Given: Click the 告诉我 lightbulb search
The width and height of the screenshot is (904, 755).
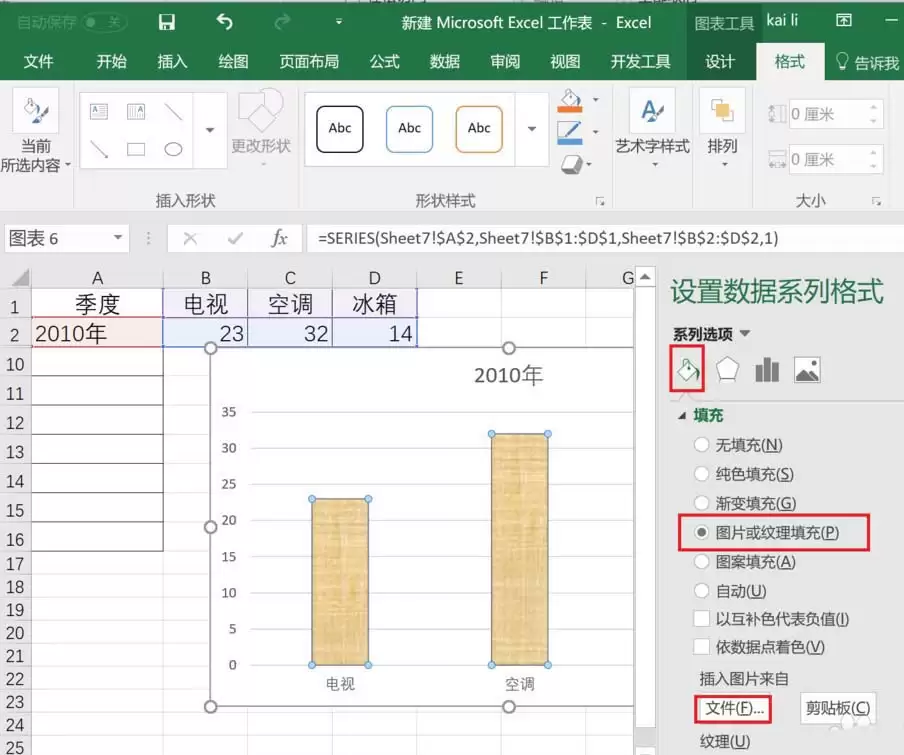Looking at the screenshot, I should [x=867, y=62].
